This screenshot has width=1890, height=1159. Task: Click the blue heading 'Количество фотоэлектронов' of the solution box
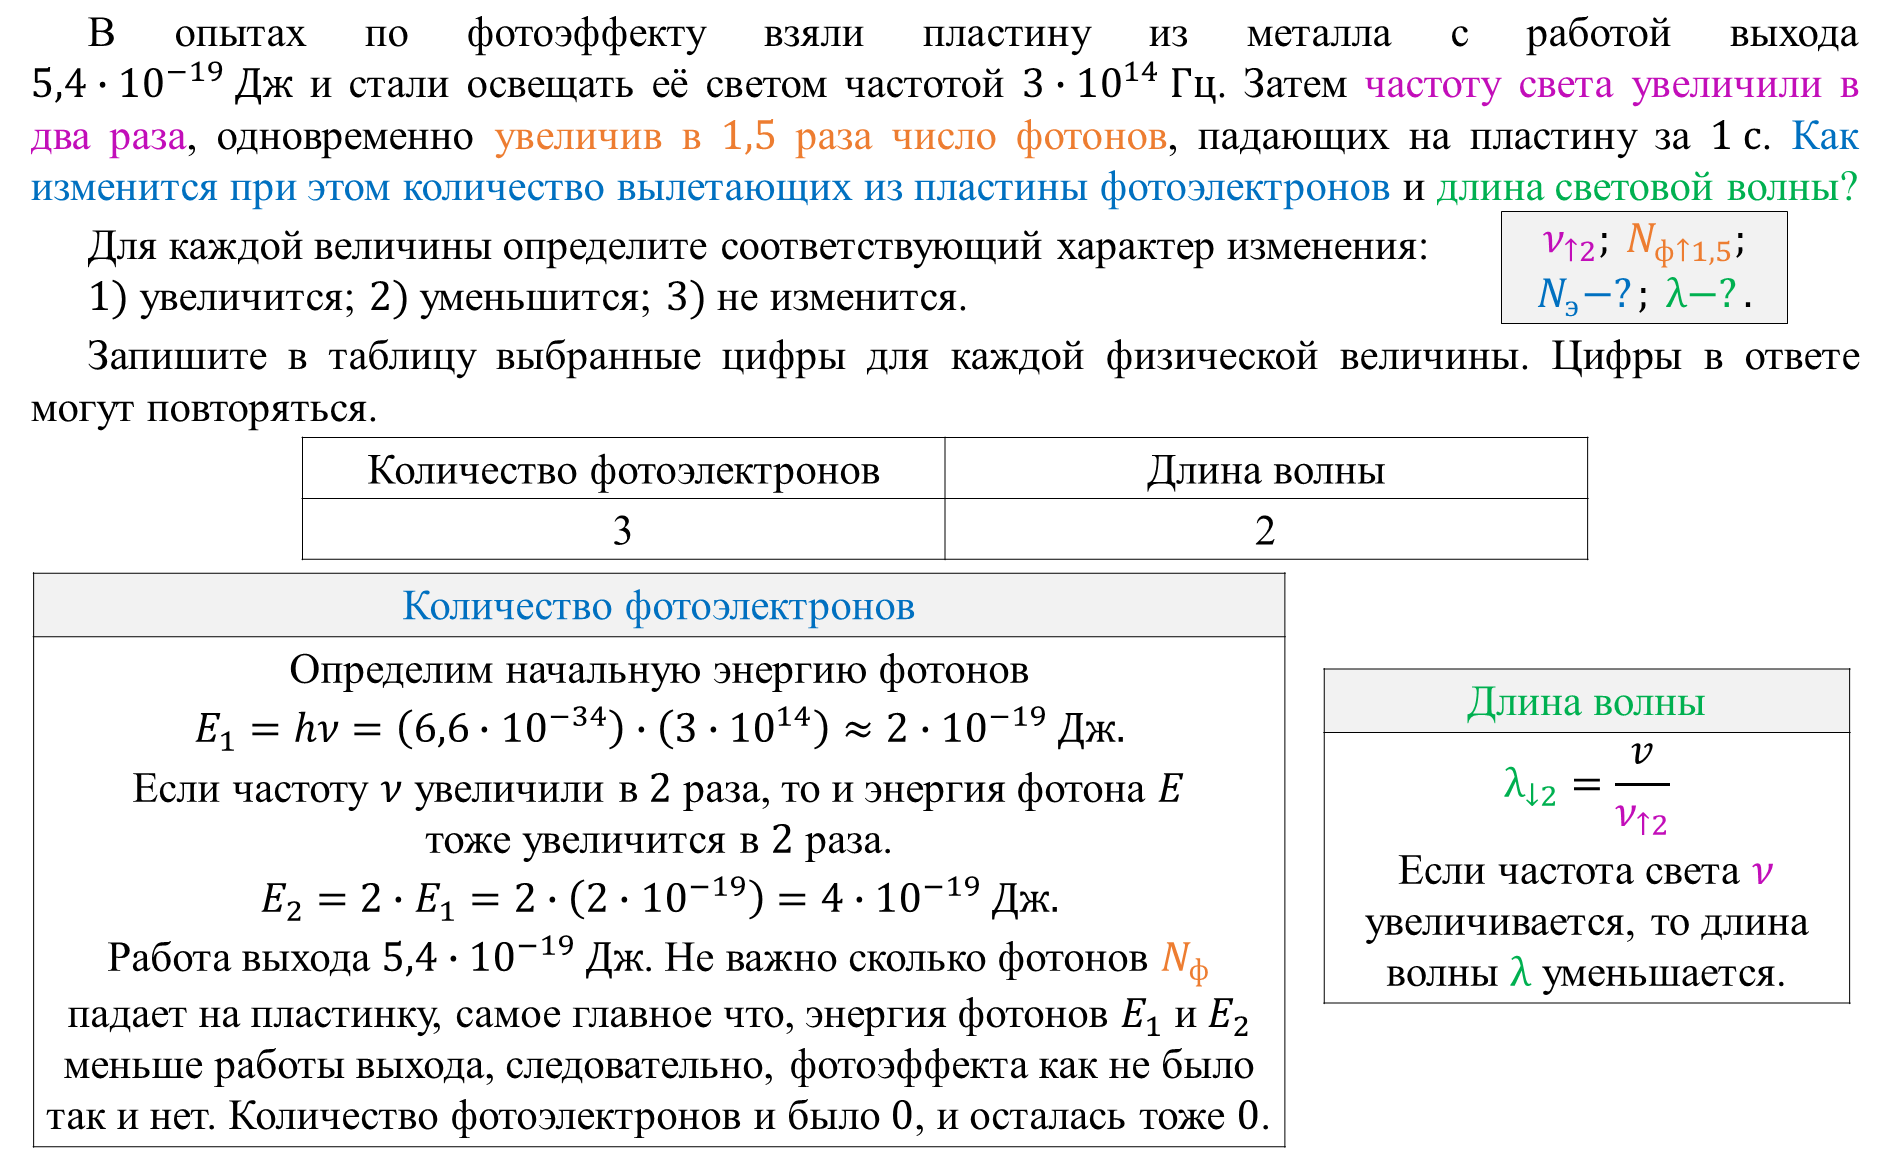pyautogui.click(x=659, y=606)
